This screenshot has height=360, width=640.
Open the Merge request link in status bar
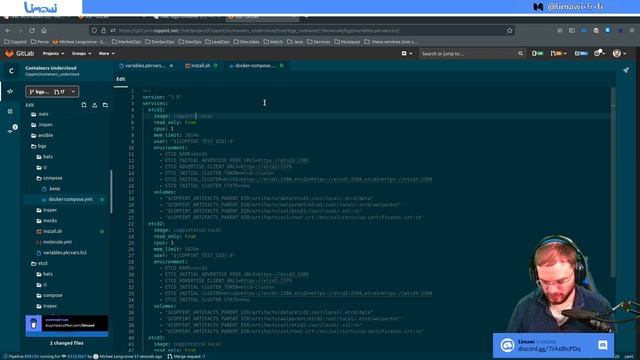187,356
